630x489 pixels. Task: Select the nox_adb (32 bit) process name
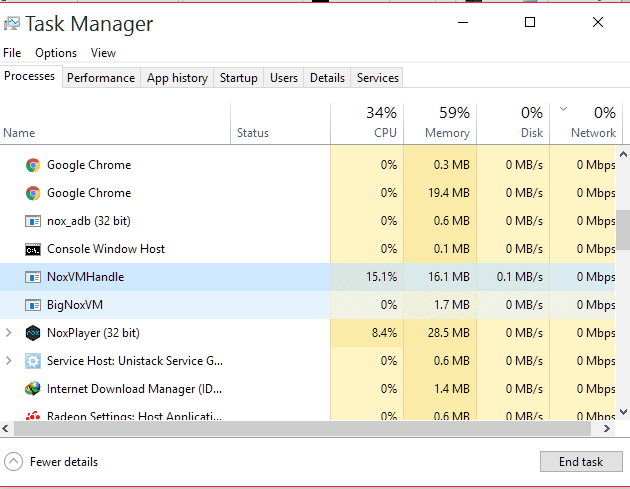[89, 221]
